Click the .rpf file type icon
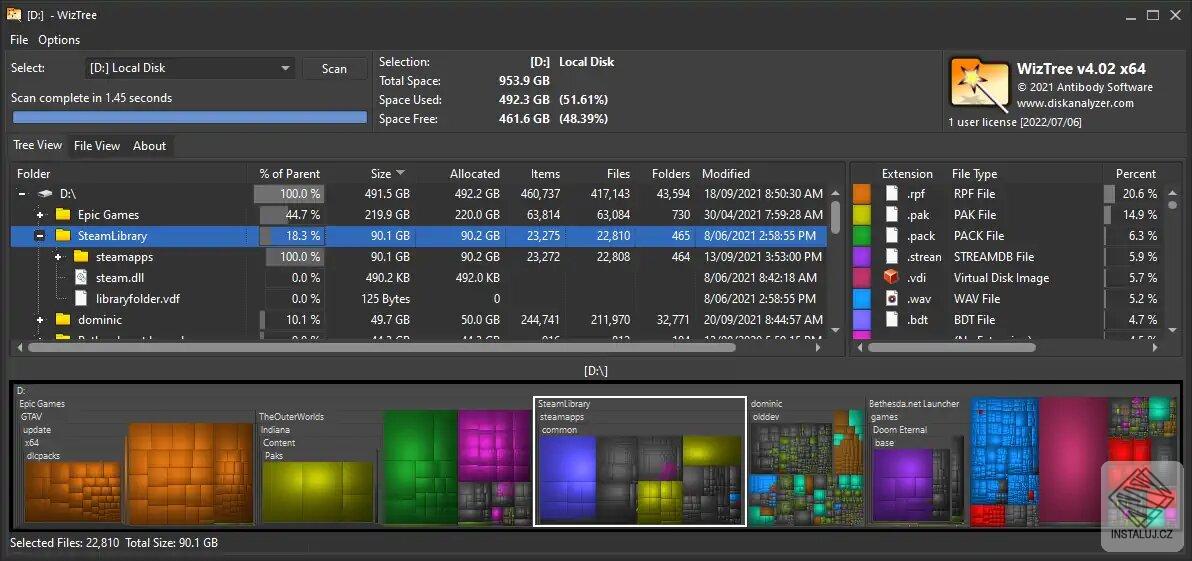 tap(891, 194)
